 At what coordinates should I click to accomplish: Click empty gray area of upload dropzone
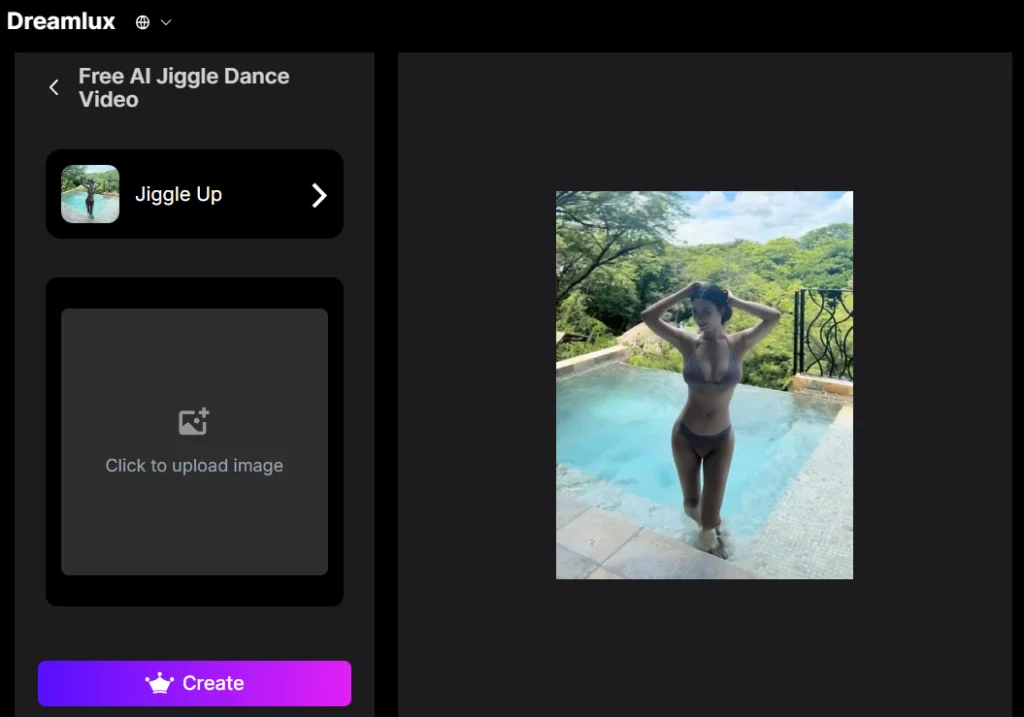coord(194,530)
